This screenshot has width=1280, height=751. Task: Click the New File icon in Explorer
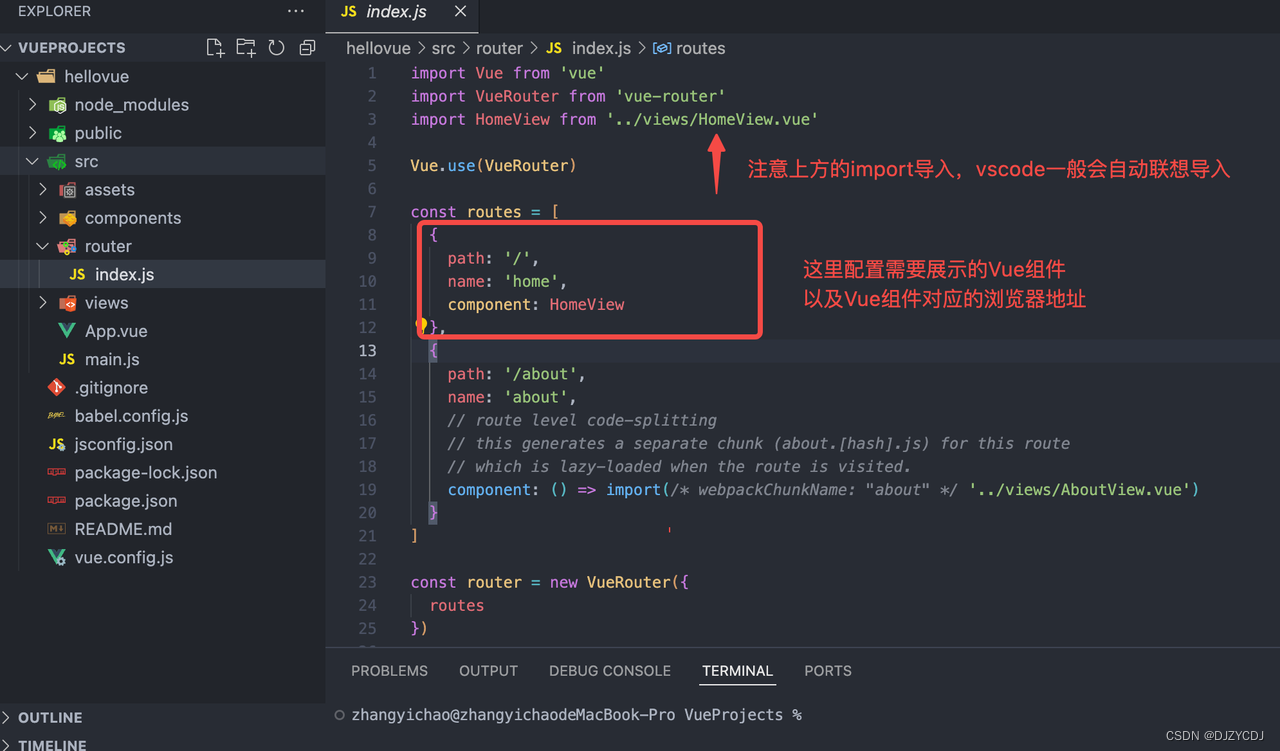point(214,47)
